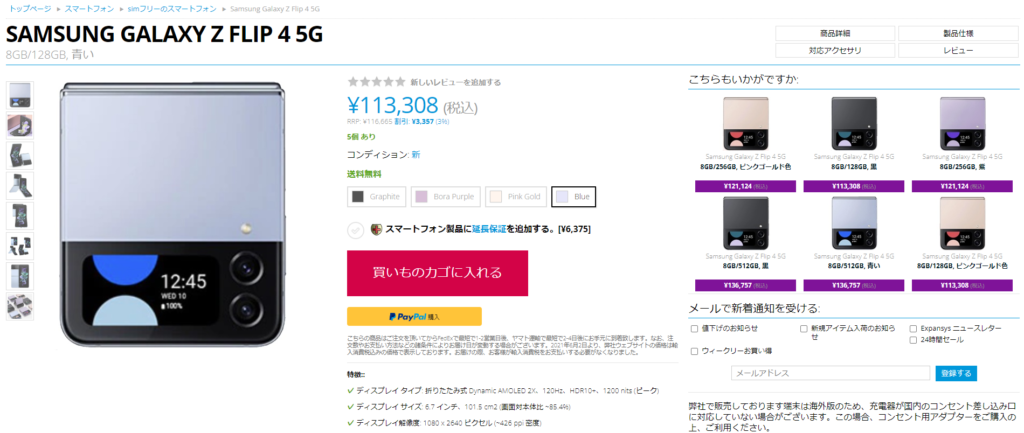This screenshot has height=433, width=1024.
Task: Choose the Bora Purple color swatch
Action: click(448, 197)
